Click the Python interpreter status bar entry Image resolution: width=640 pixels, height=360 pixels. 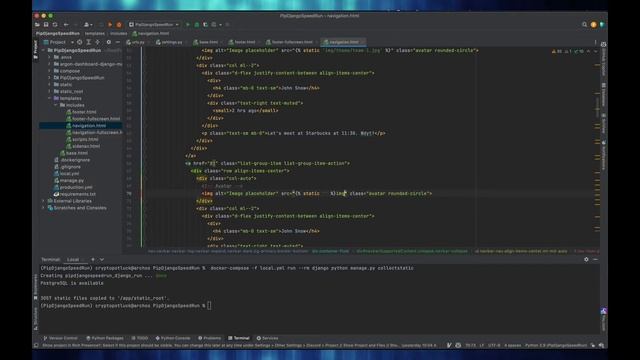coord(556,345)
